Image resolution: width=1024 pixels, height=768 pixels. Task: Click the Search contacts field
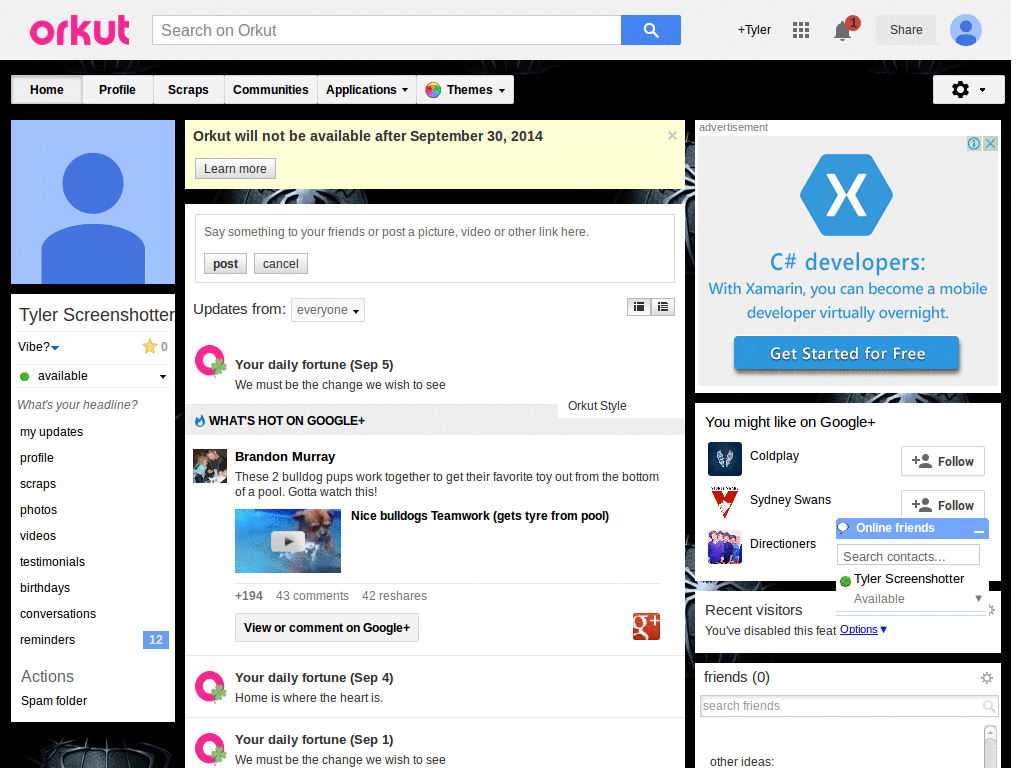(908, 556)
